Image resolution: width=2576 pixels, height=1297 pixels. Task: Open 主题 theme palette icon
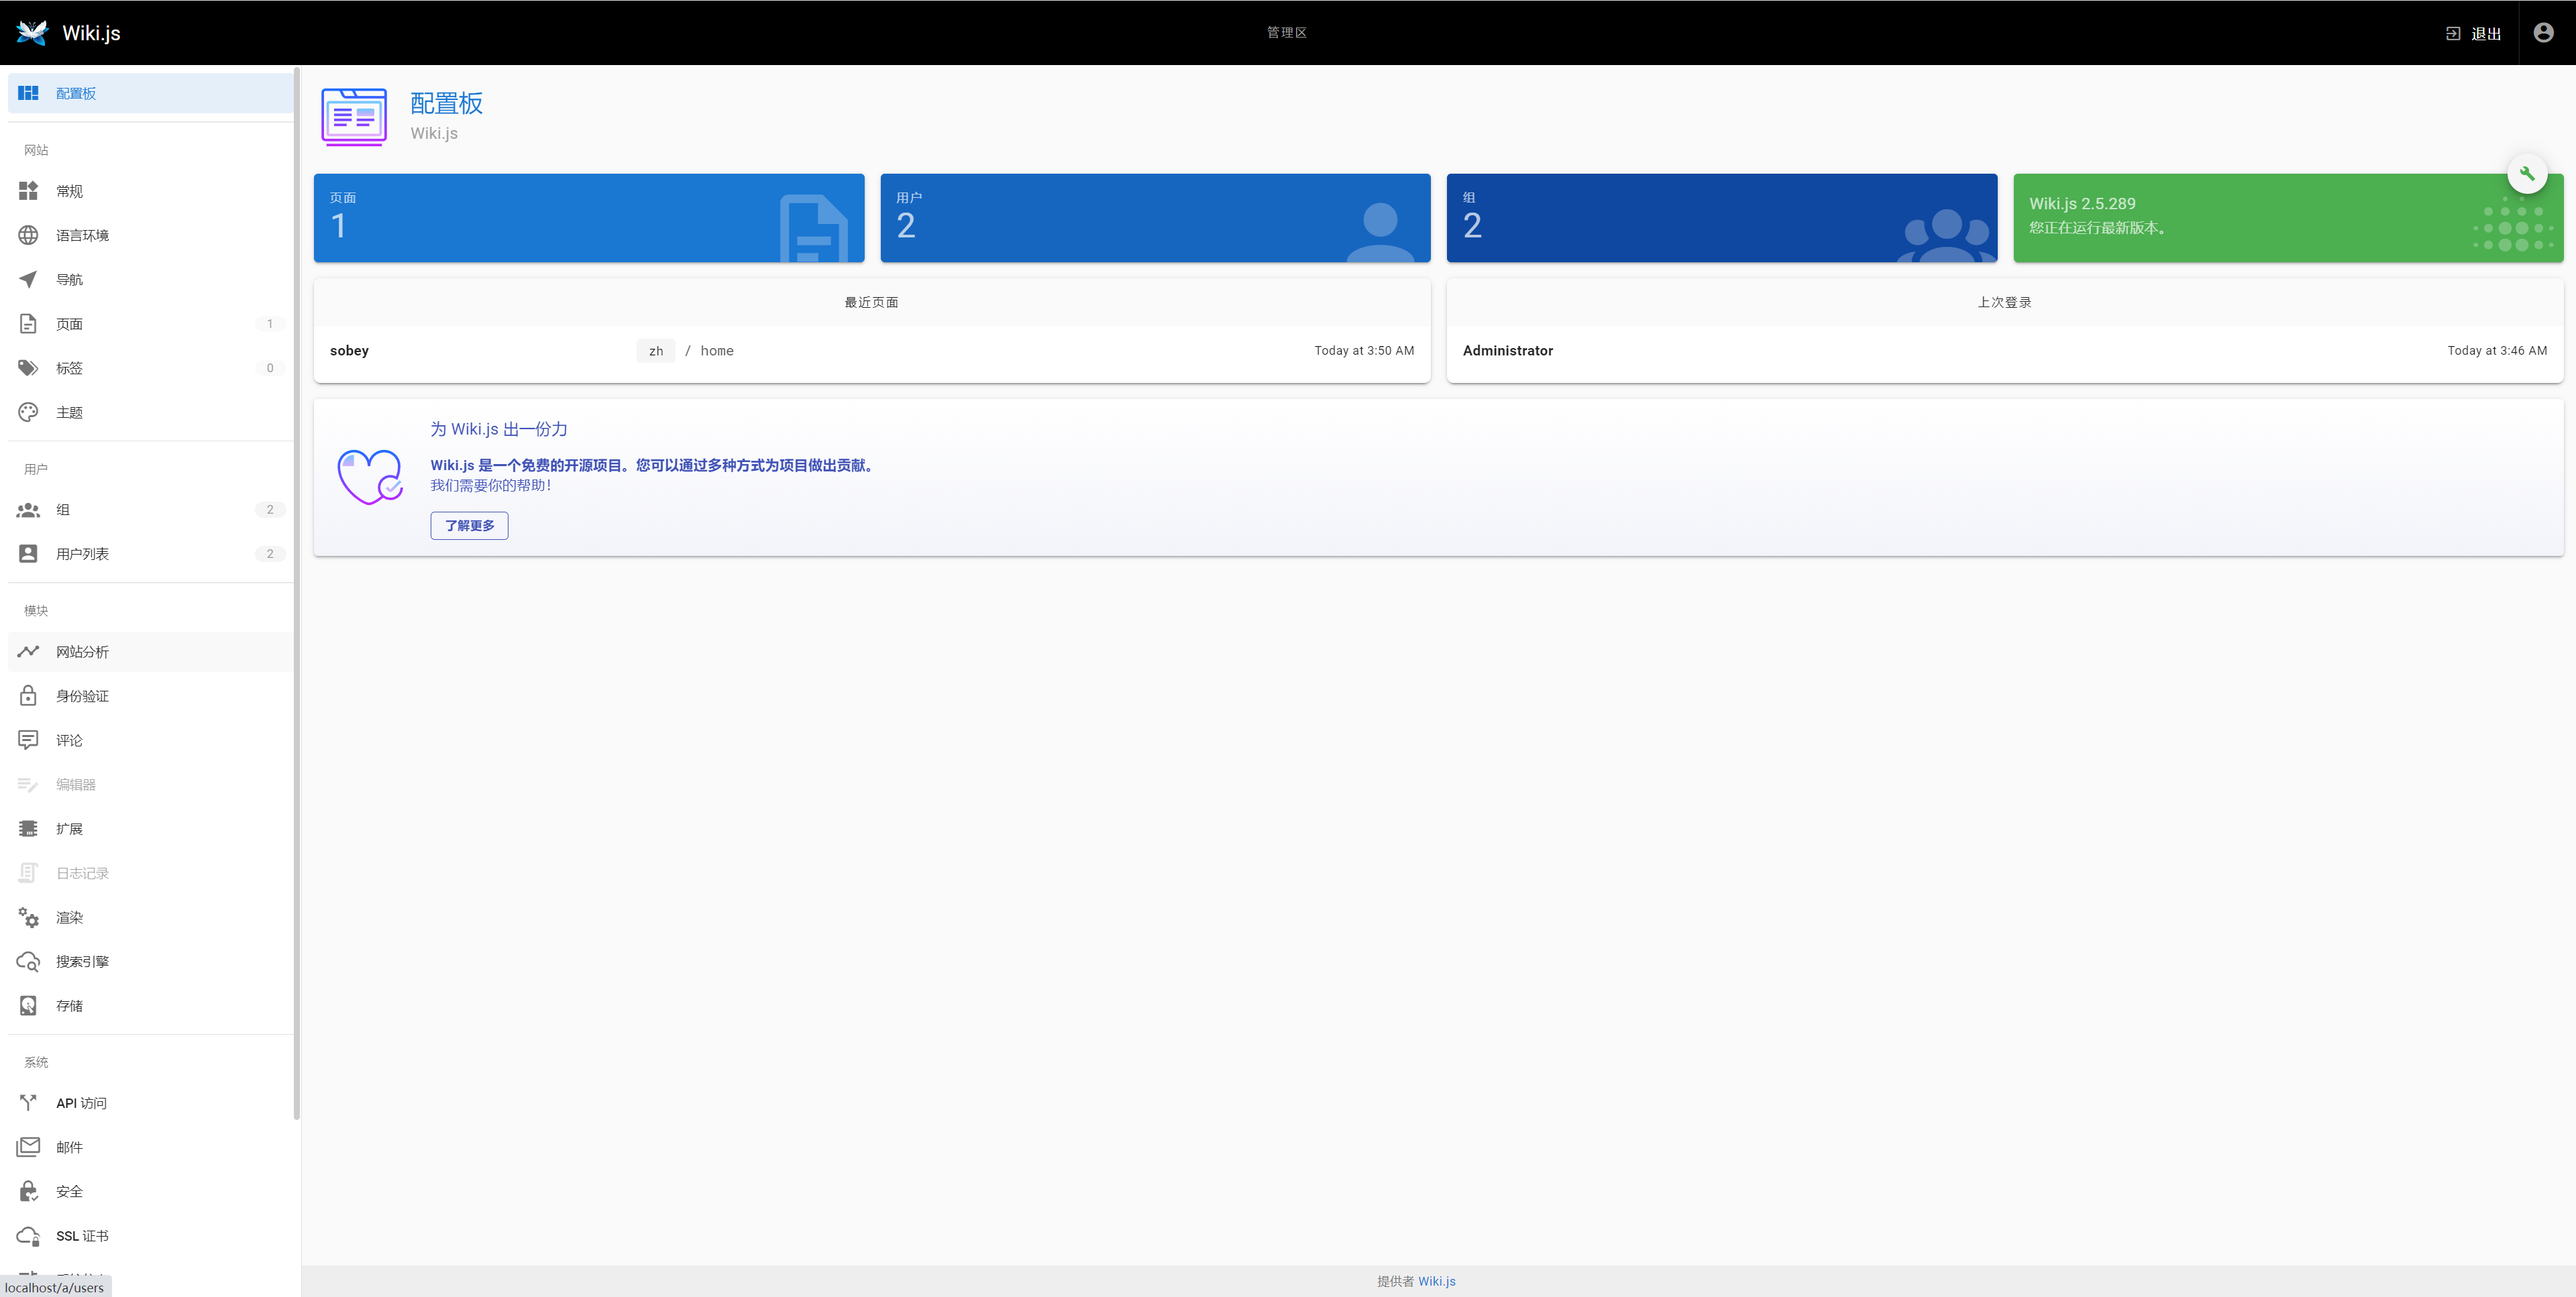pyautogui.click(x=28, y=412)
